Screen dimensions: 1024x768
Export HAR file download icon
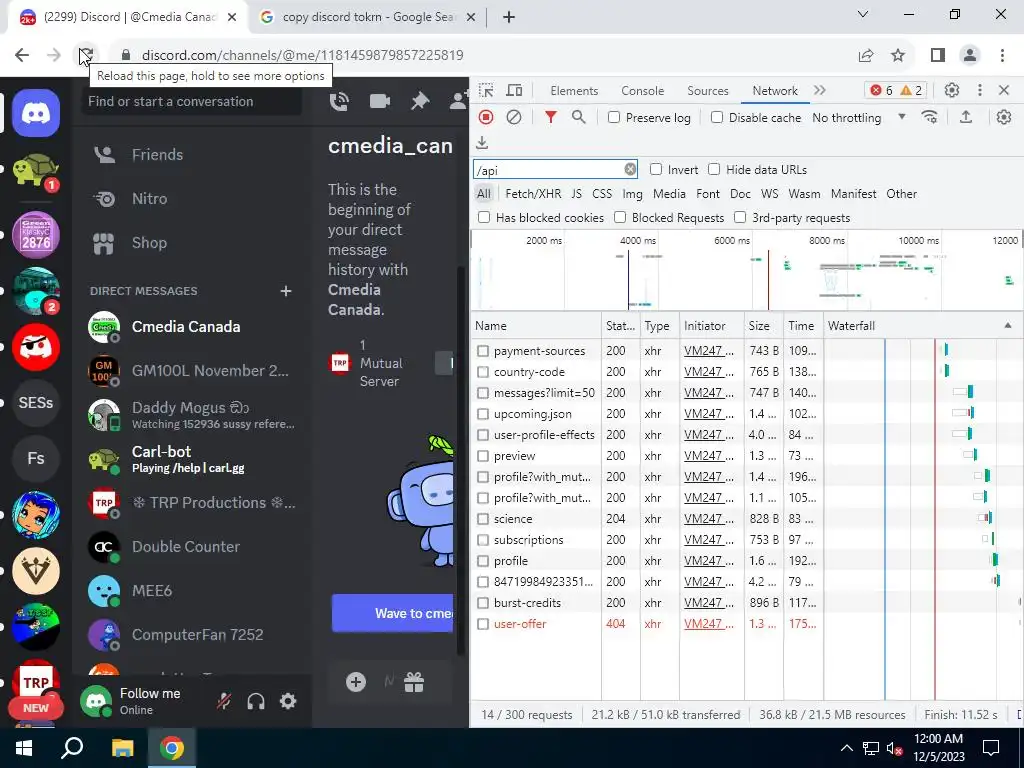pos(482,142)
